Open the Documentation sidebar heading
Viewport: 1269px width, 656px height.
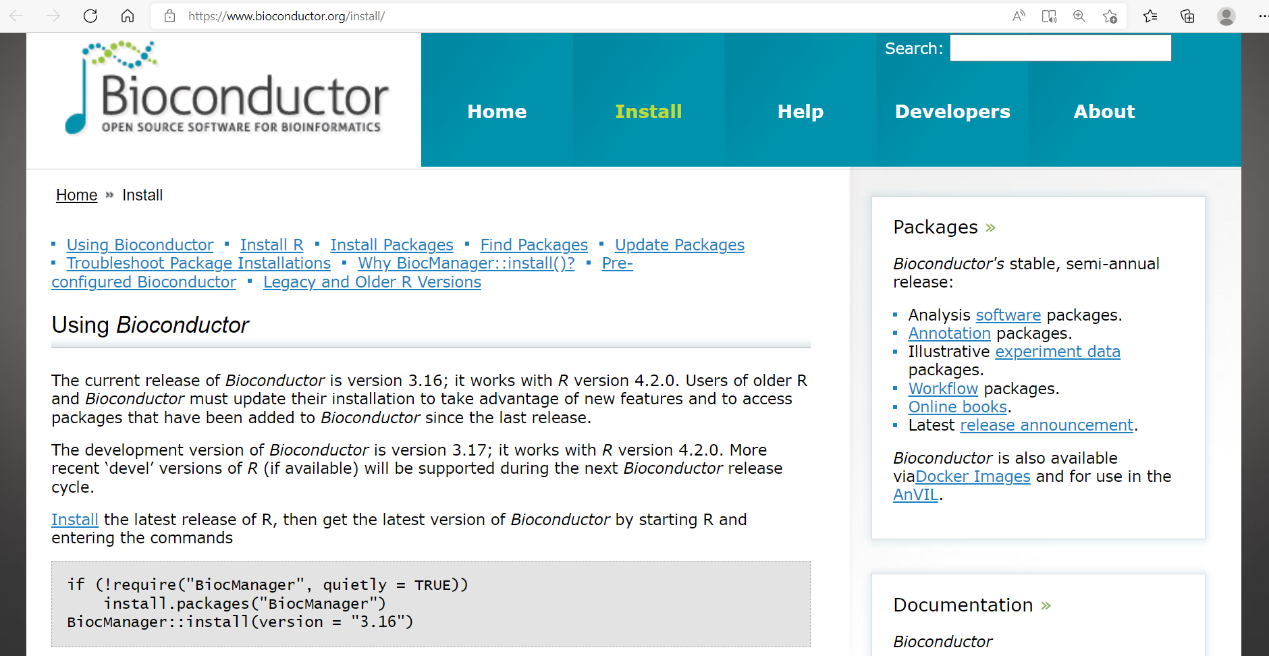pyautogui.click(x=972, y=605)
